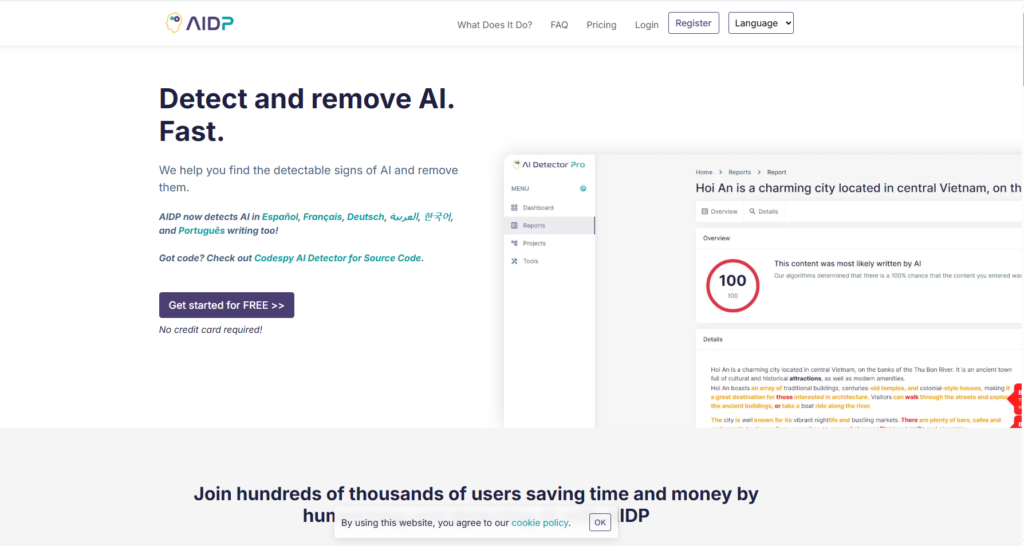This screenshot has height=546, width=1024.
Task: Open the Pricing page
Action: point(601,25)
